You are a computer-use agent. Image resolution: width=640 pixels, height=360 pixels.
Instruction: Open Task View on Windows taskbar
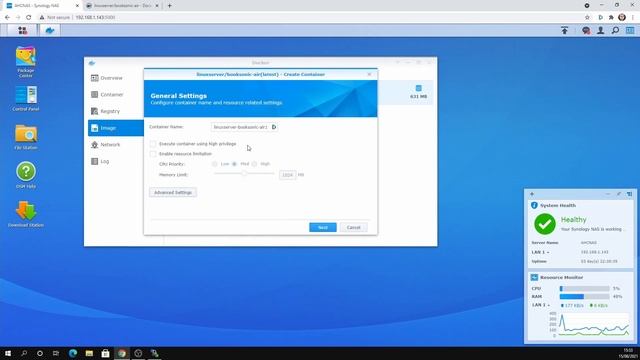pos(56,353)
